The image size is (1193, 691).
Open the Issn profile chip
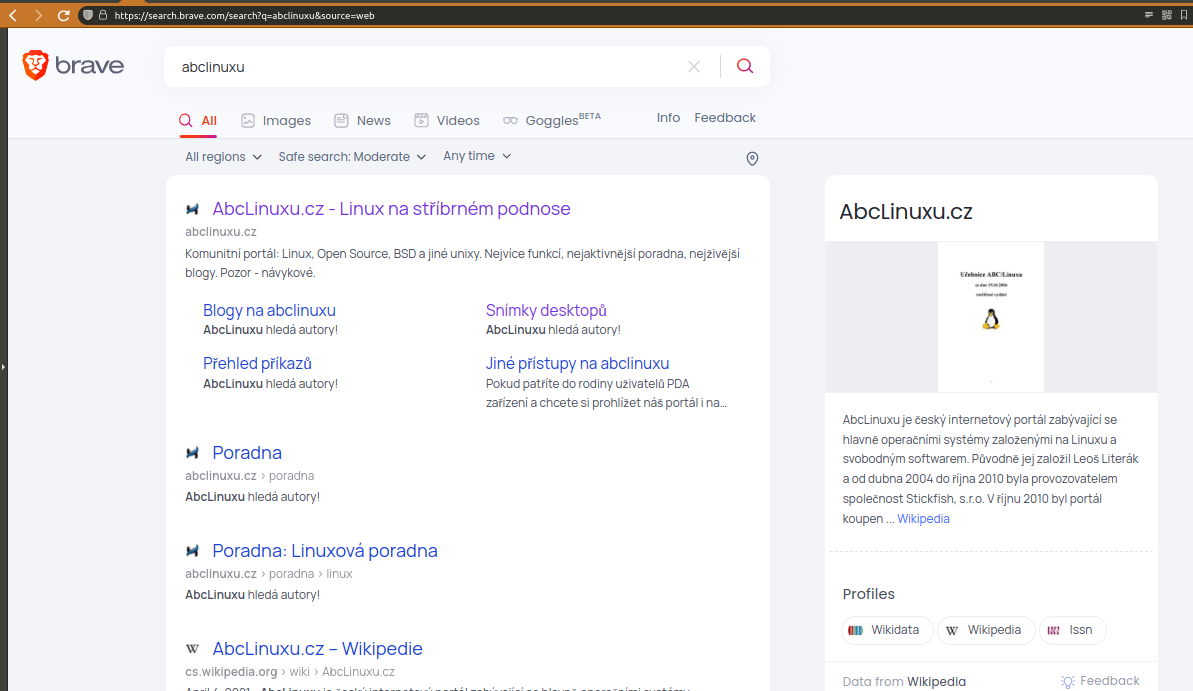(x=1072, y=630)
